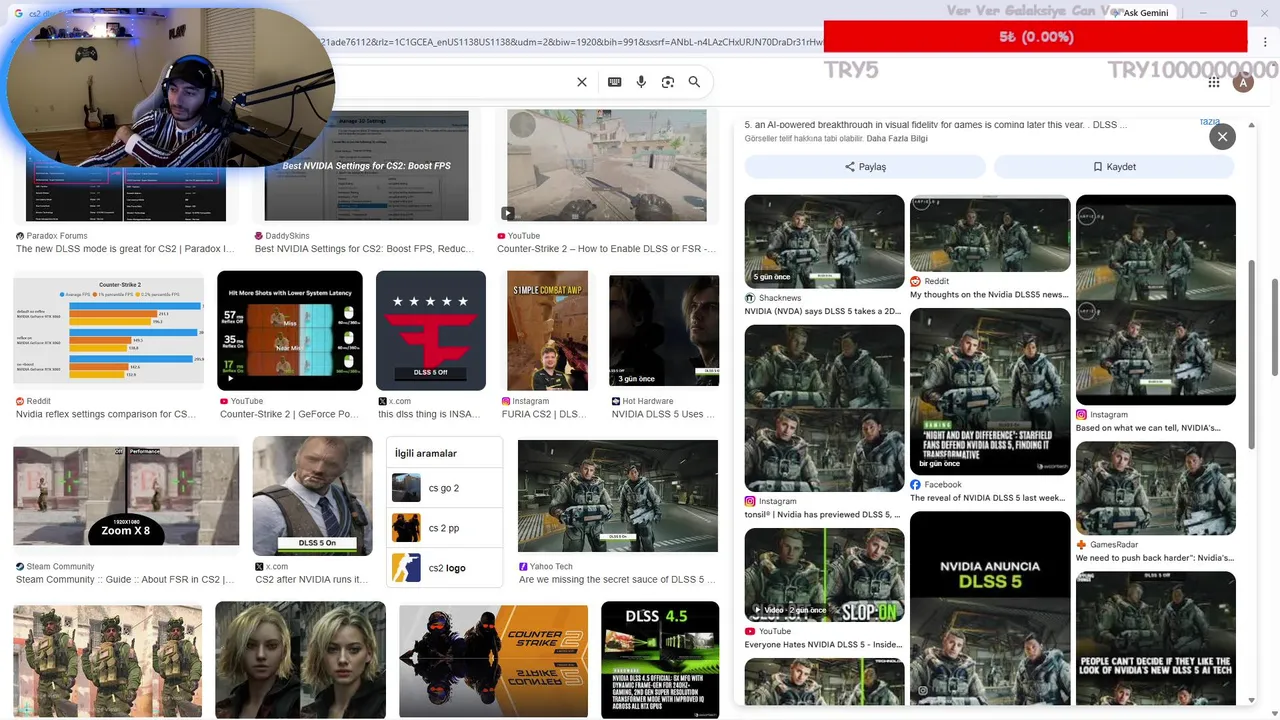
Task: Open the green camo soldiers thumbnail
Action: pos(107,660)
